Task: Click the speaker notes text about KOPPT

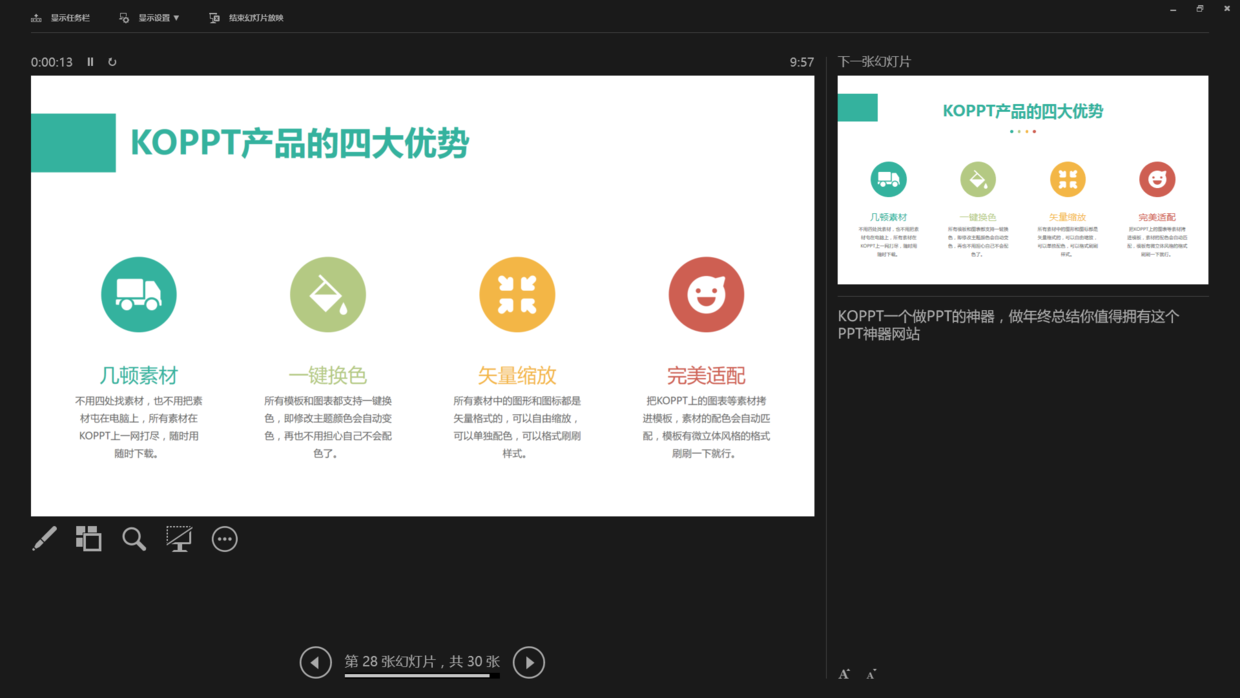Action: 1009,325
